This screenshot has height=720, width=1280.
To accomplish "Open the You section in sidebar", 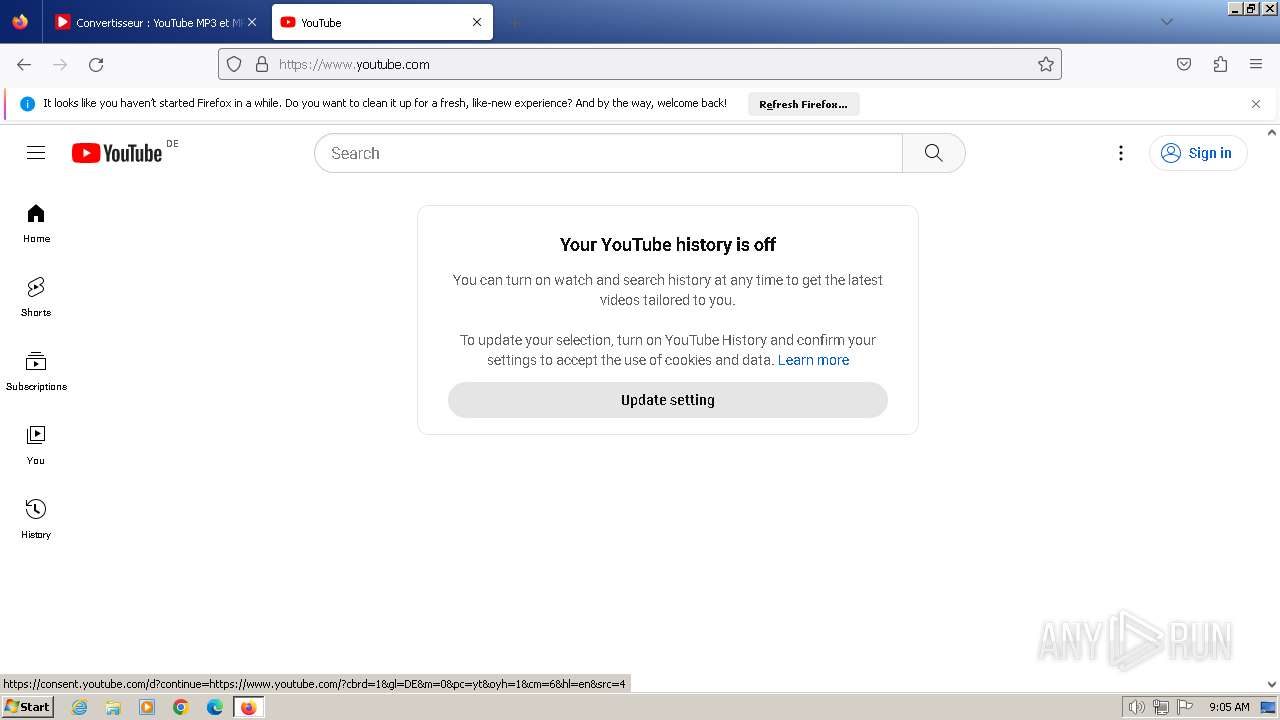I will coord(36,446).
